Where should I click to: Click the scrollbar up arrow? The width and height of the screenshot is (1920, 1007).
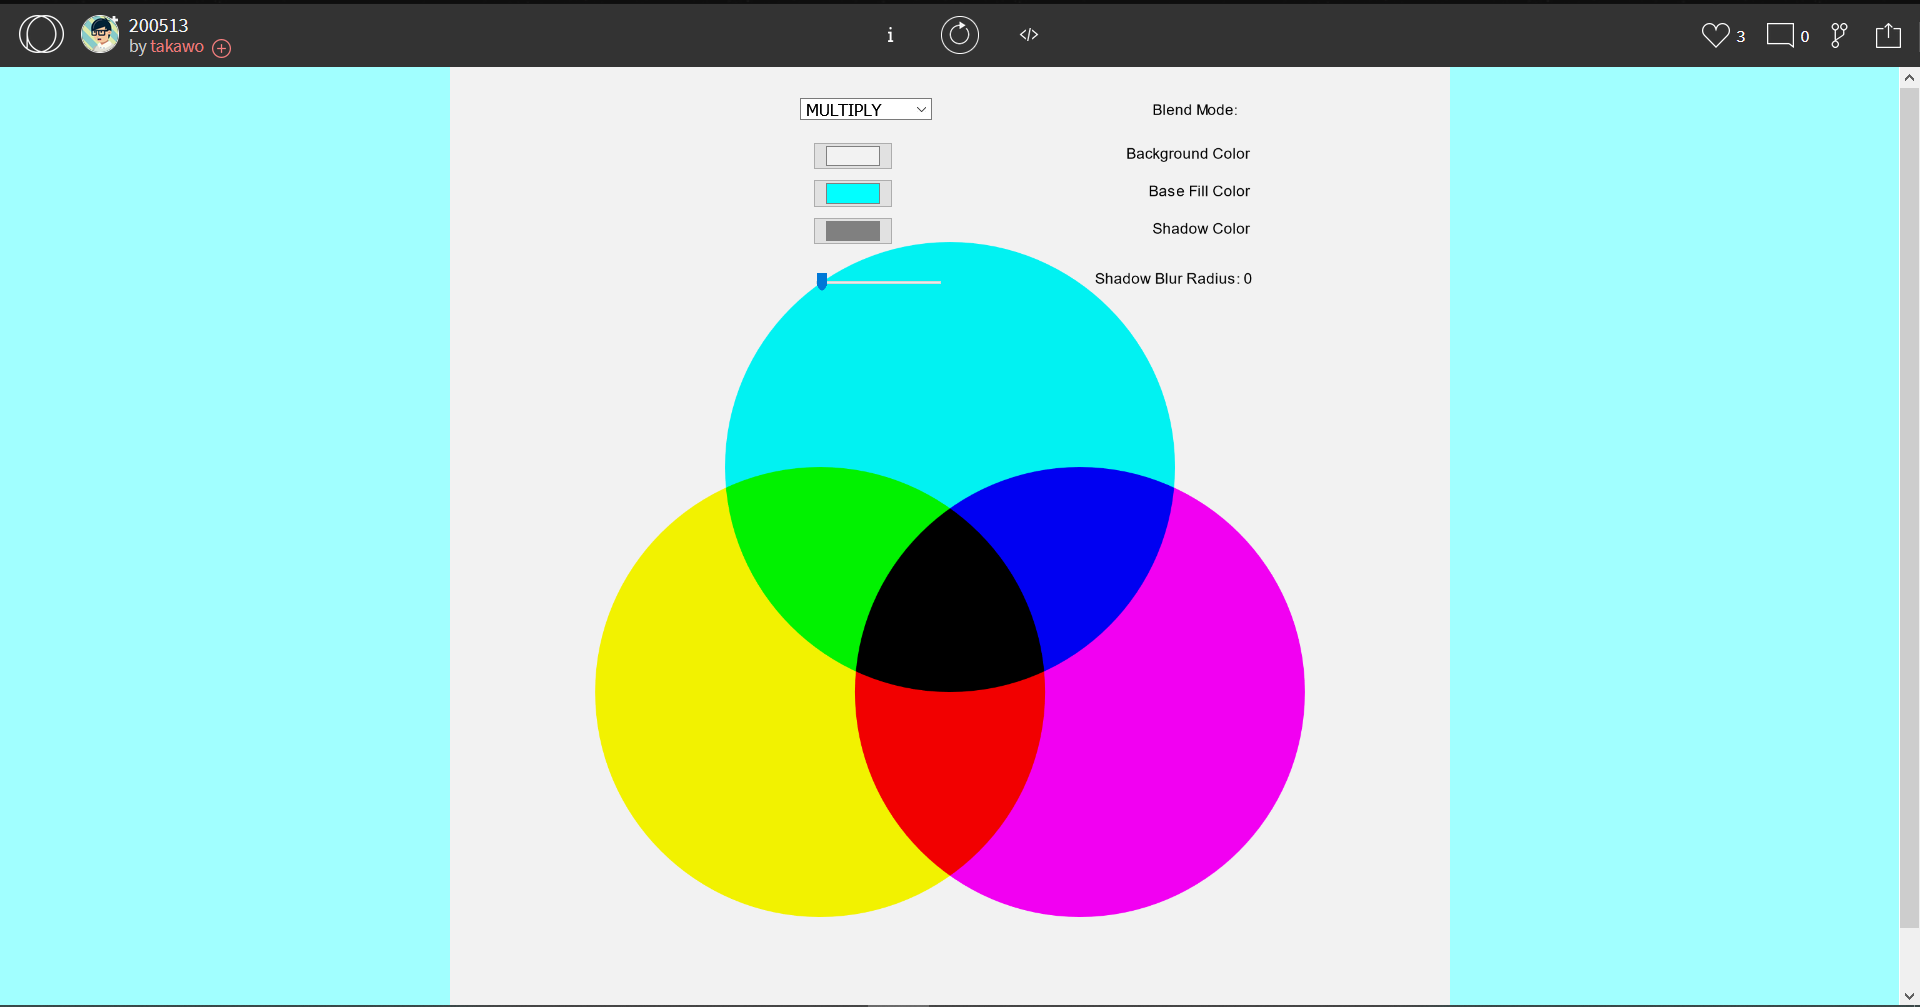(x=1909, y=78)
